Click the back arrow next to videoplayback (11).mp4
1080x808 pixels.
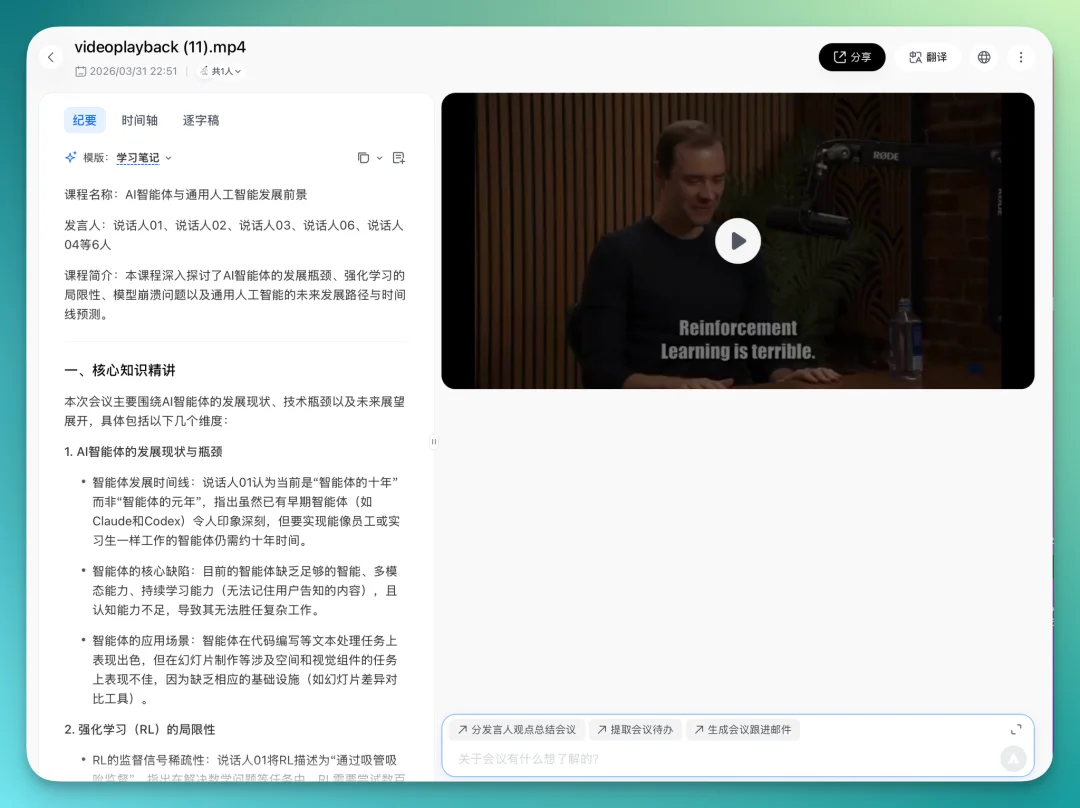click(51, 57)
